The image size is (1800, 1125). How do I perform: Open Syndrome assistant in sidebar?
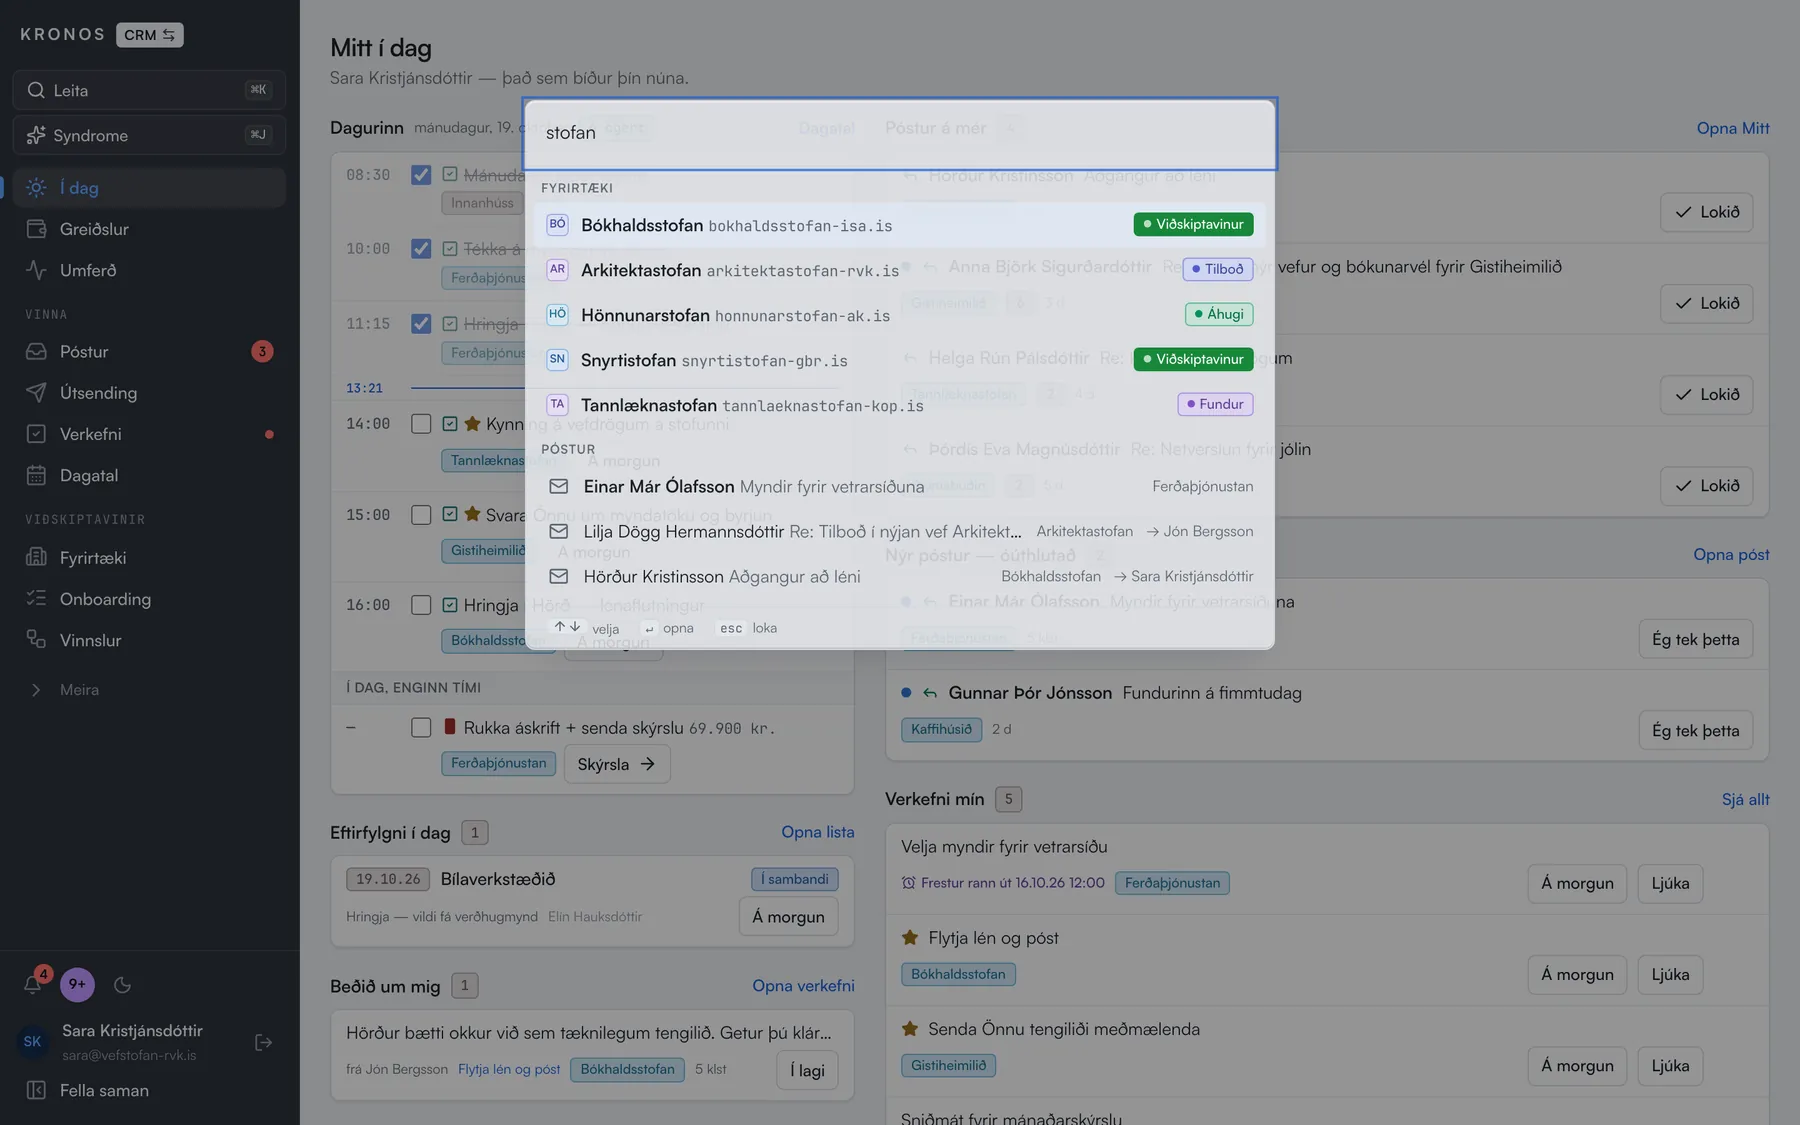(150, 135)
